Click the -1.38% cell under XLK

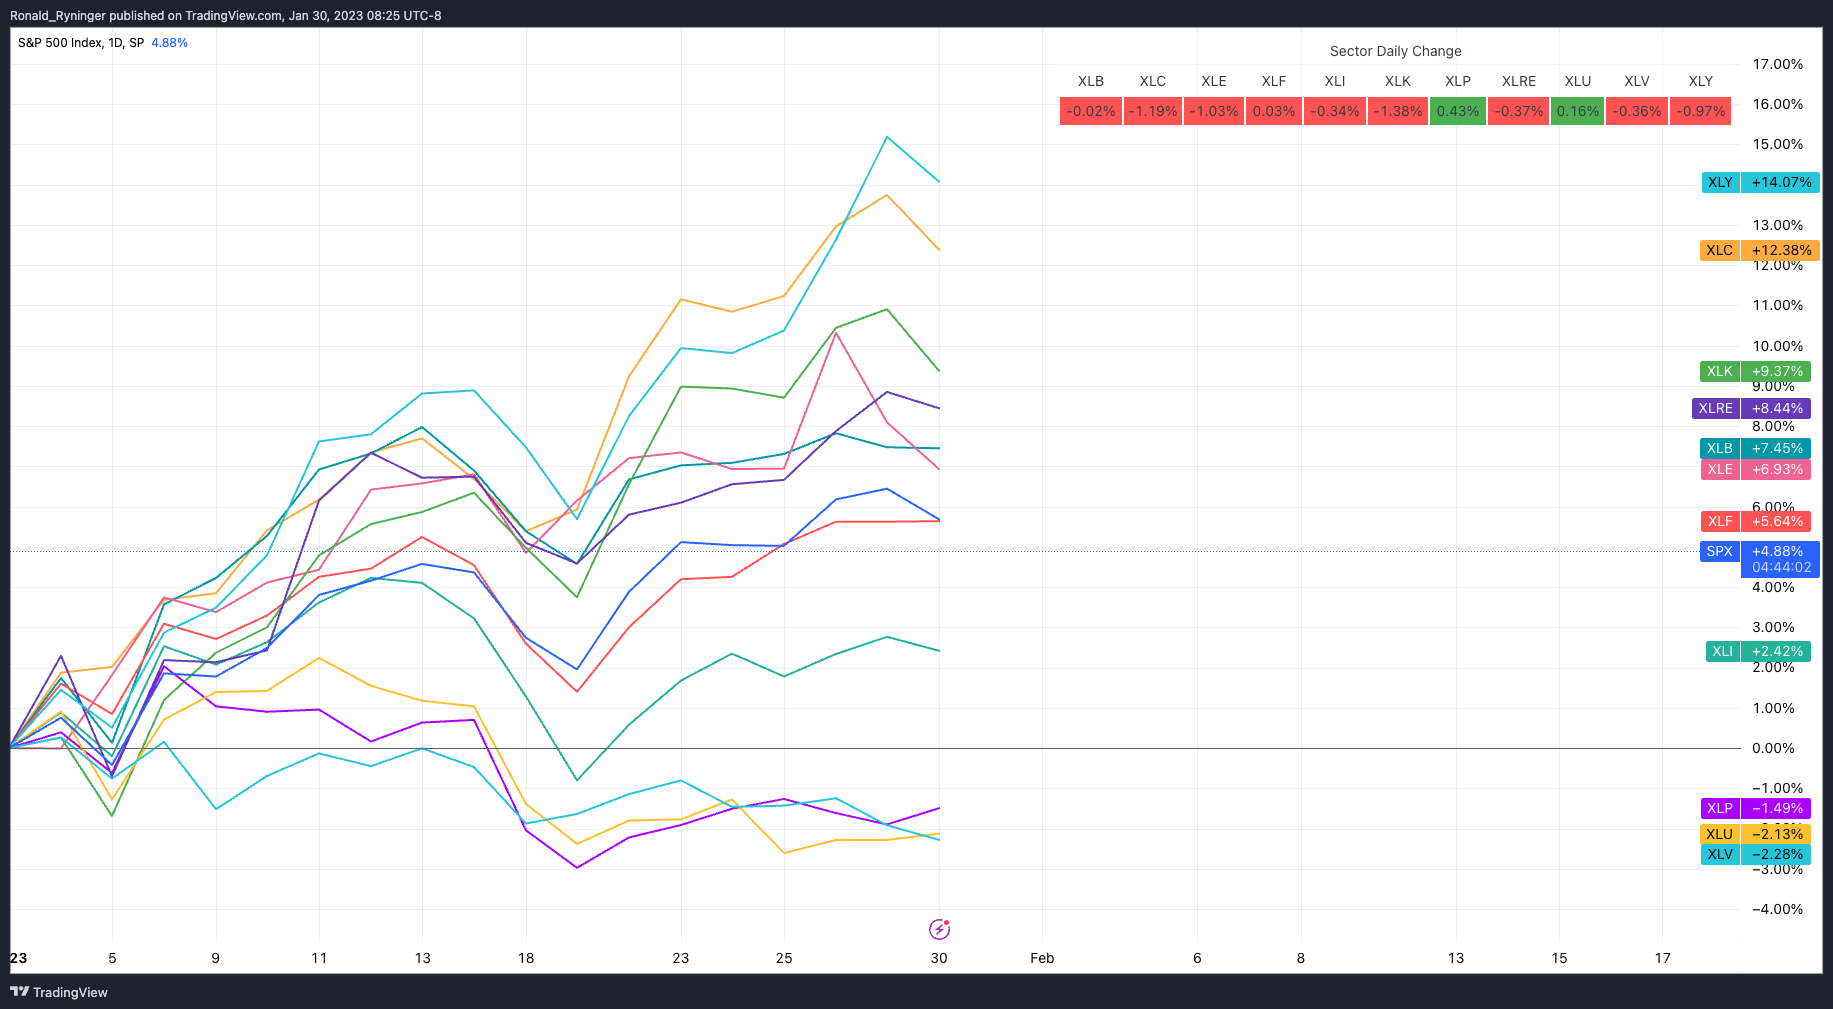(1398, 111)
